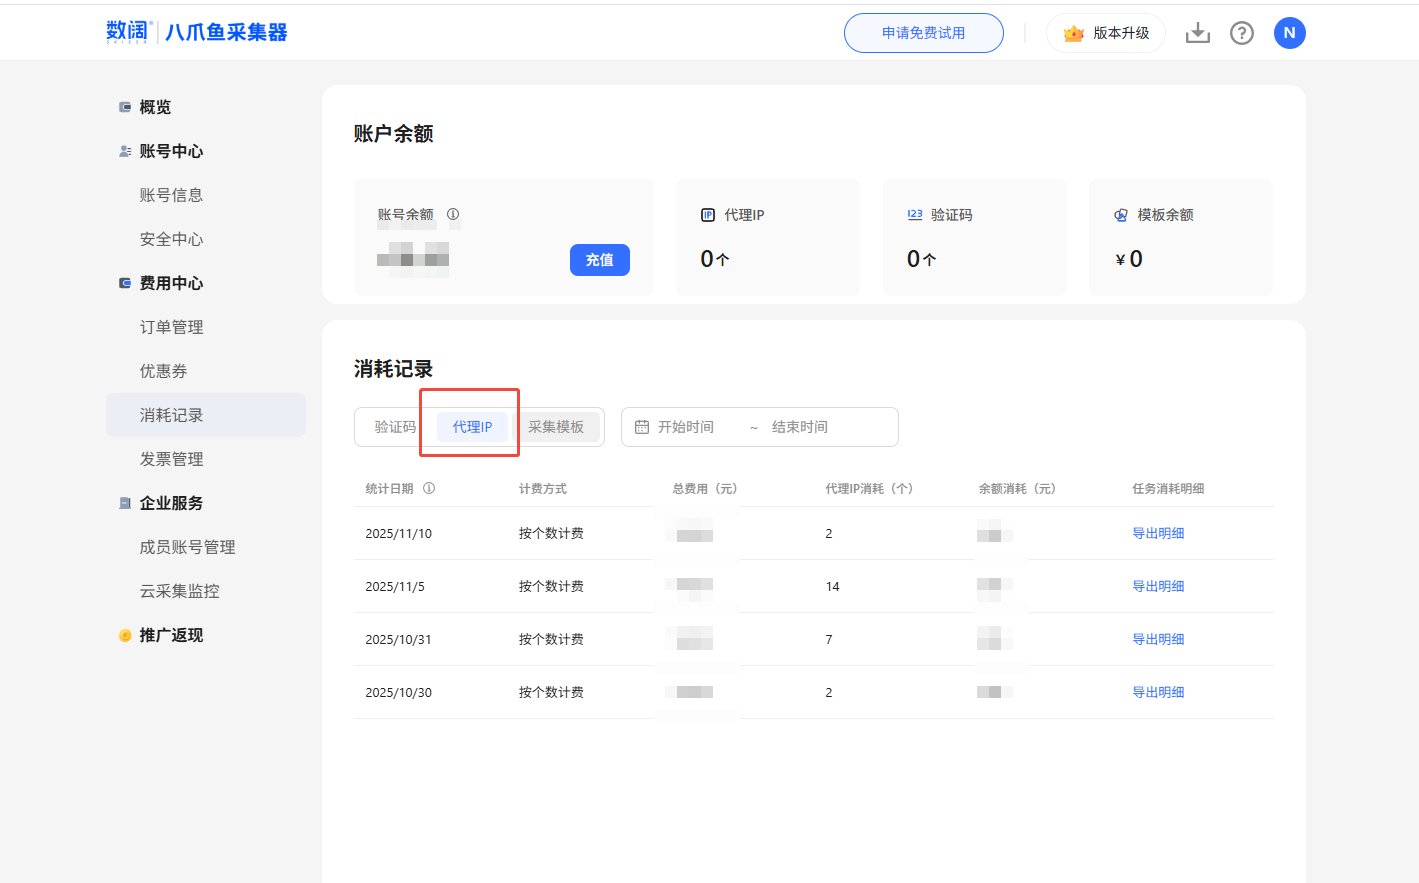Export details for 2025/11/5 row
The image size is (1419, 883).
(x=1158, y=586)
